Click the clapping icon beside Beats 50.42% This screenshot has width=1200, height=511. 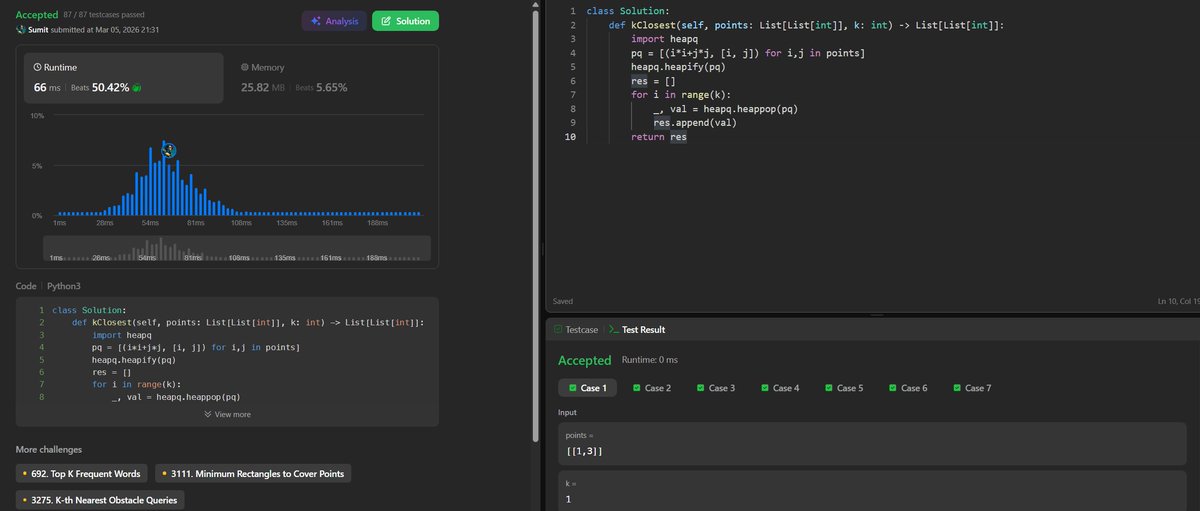tap(136, 88)
